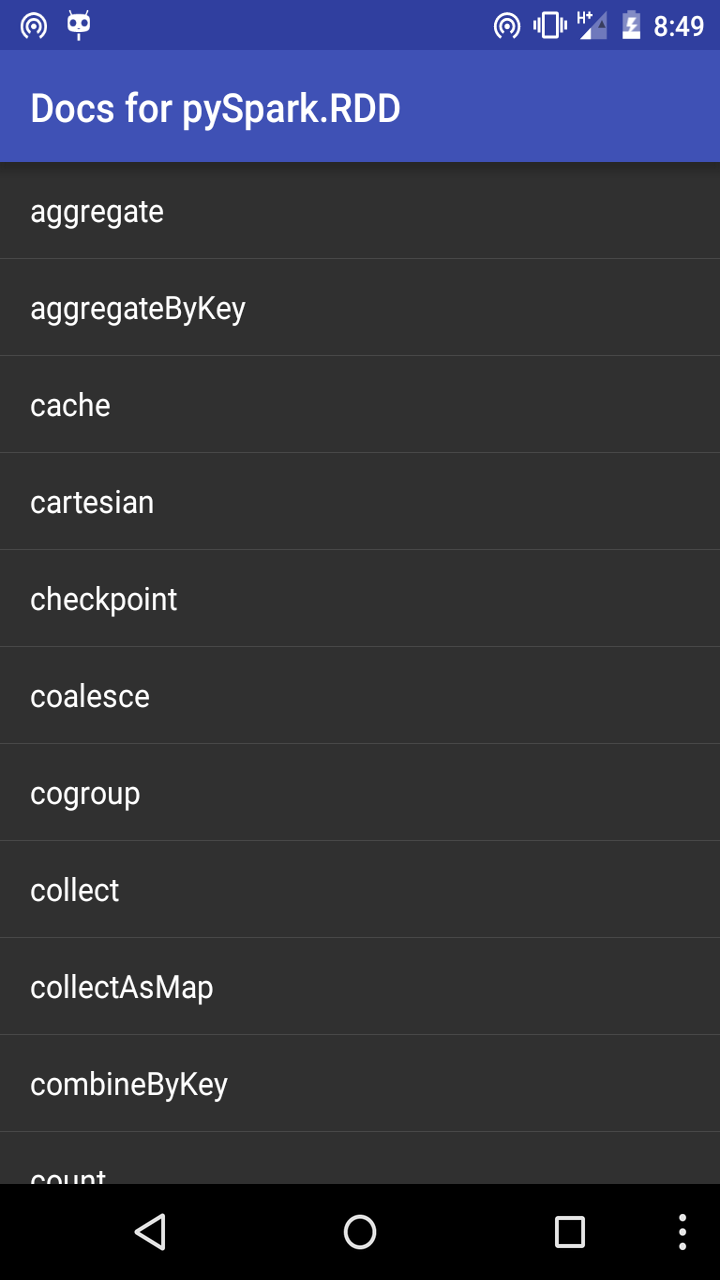Open the cache docs entry

(x=70, y=404)
